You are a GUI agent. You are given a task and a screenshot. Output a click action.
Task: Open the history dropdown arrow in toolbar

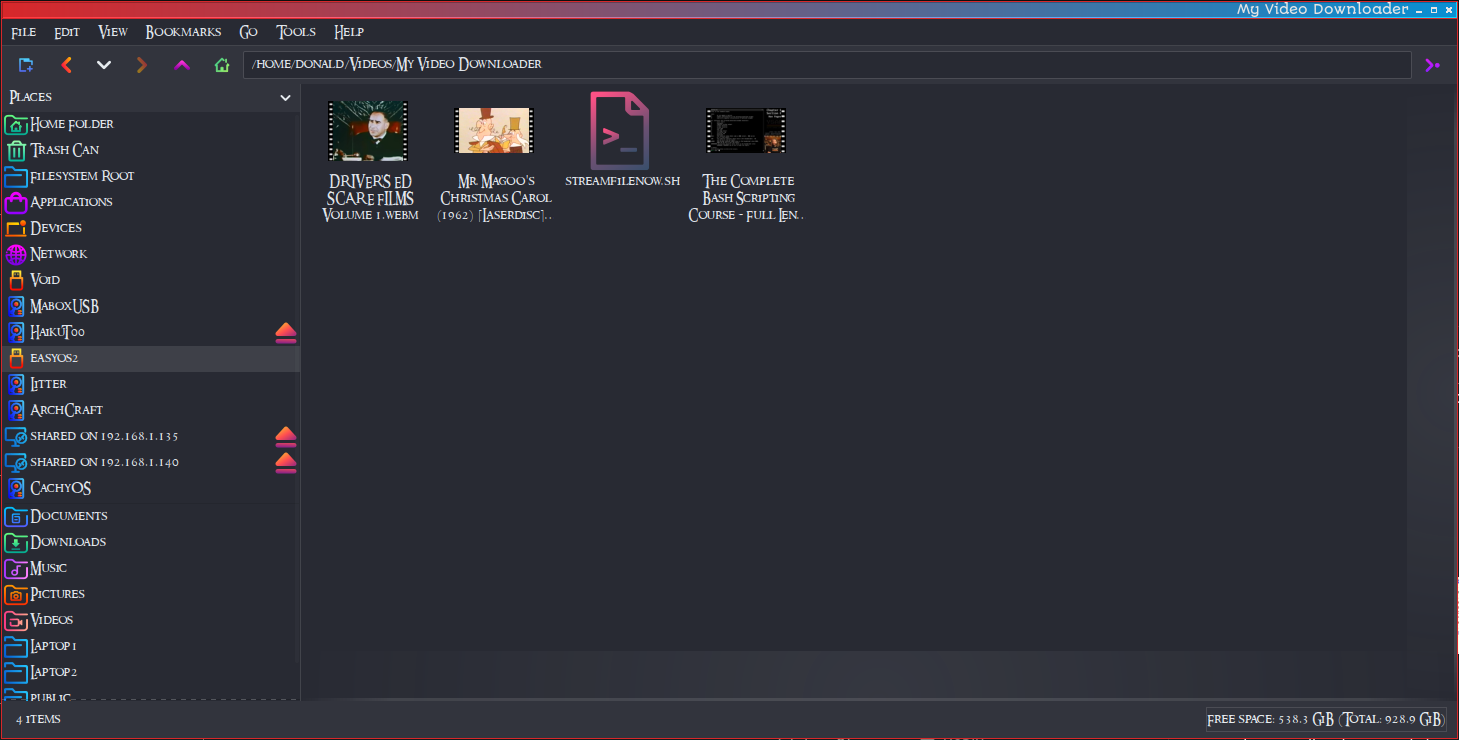click(x=104, y=65)
